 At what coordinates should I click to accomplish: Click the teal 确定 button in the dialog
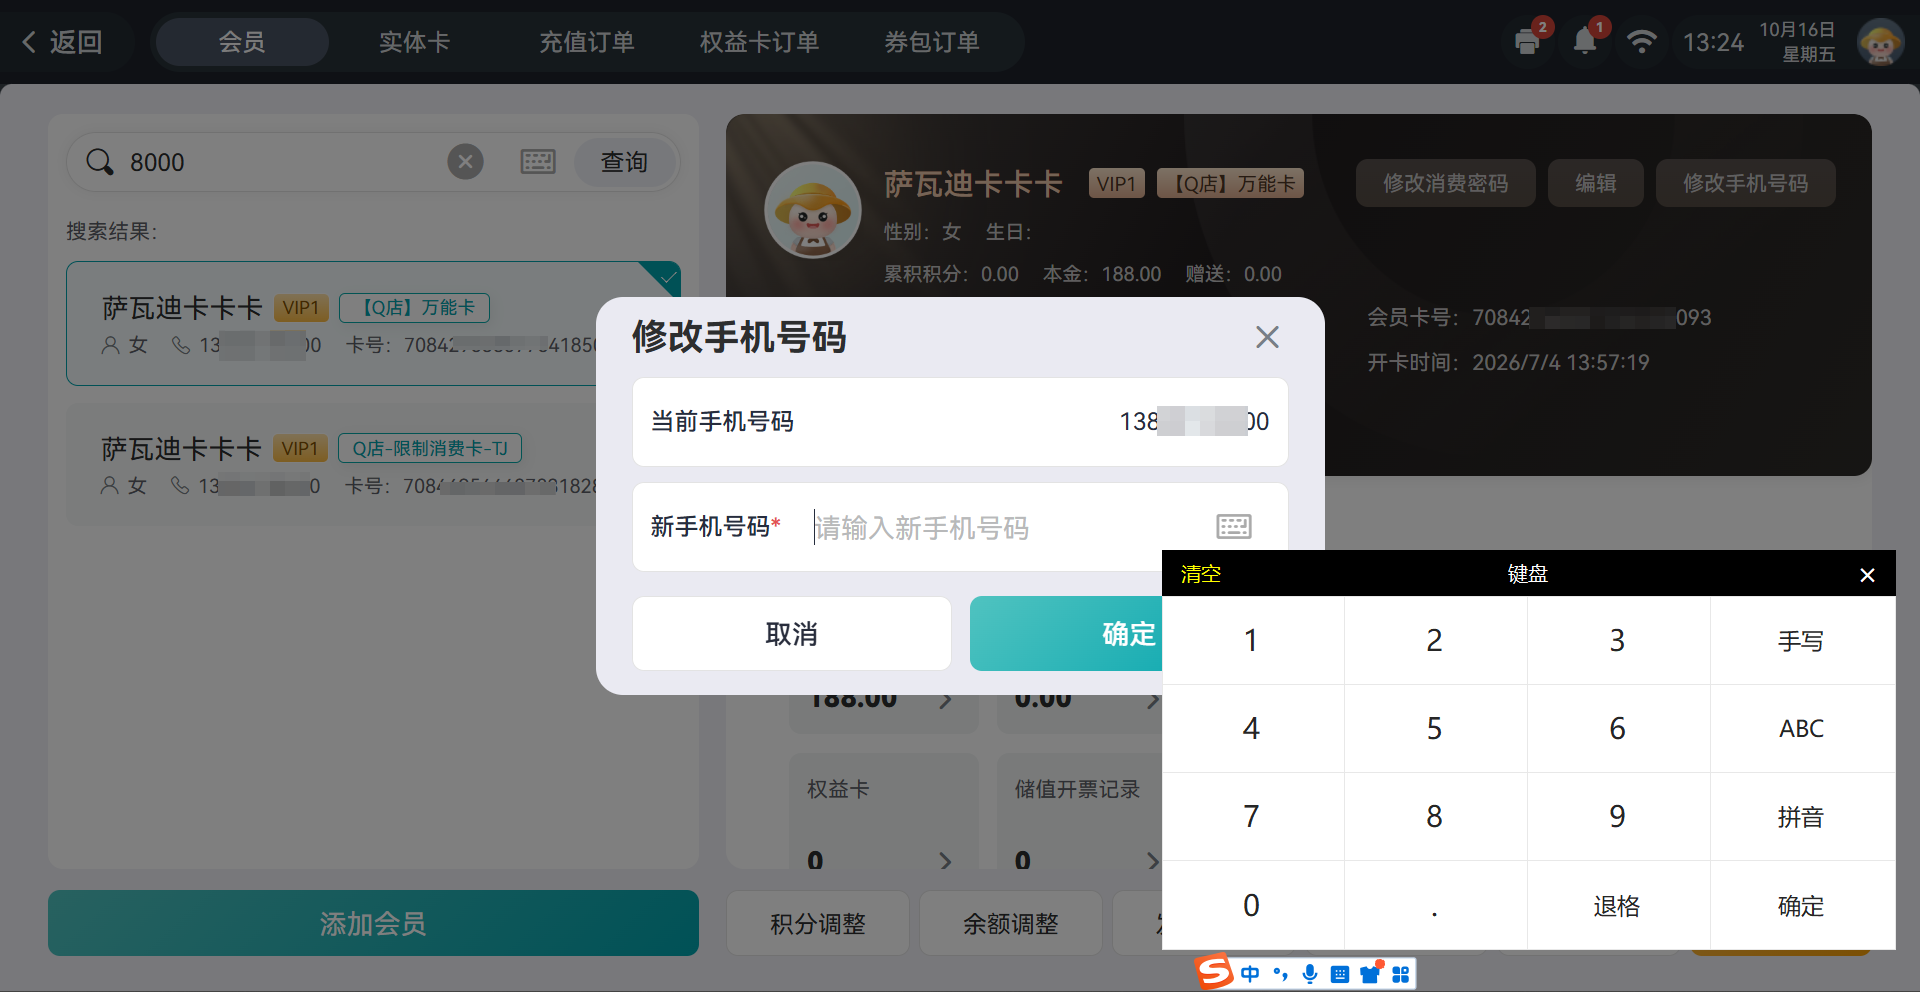click(x=1066, y=634)
